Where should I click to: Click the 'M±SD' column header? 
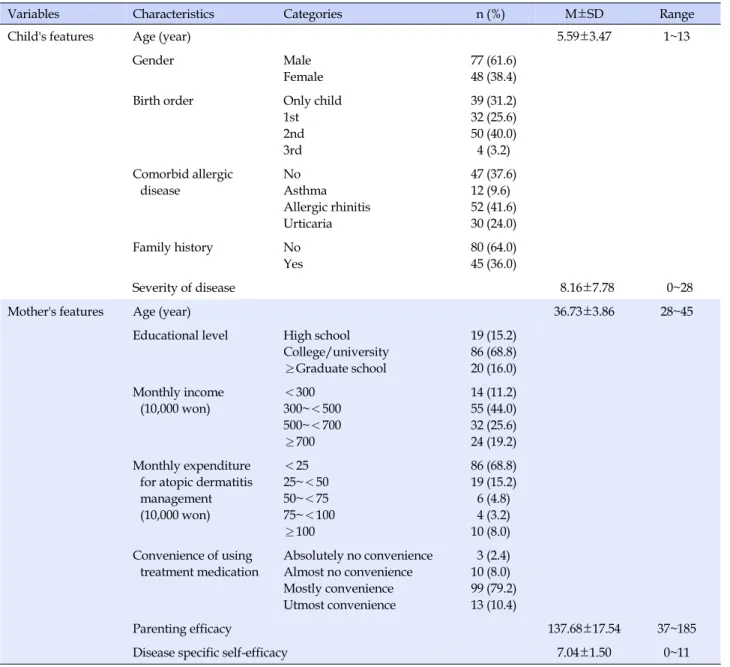(x=584, y=13)
